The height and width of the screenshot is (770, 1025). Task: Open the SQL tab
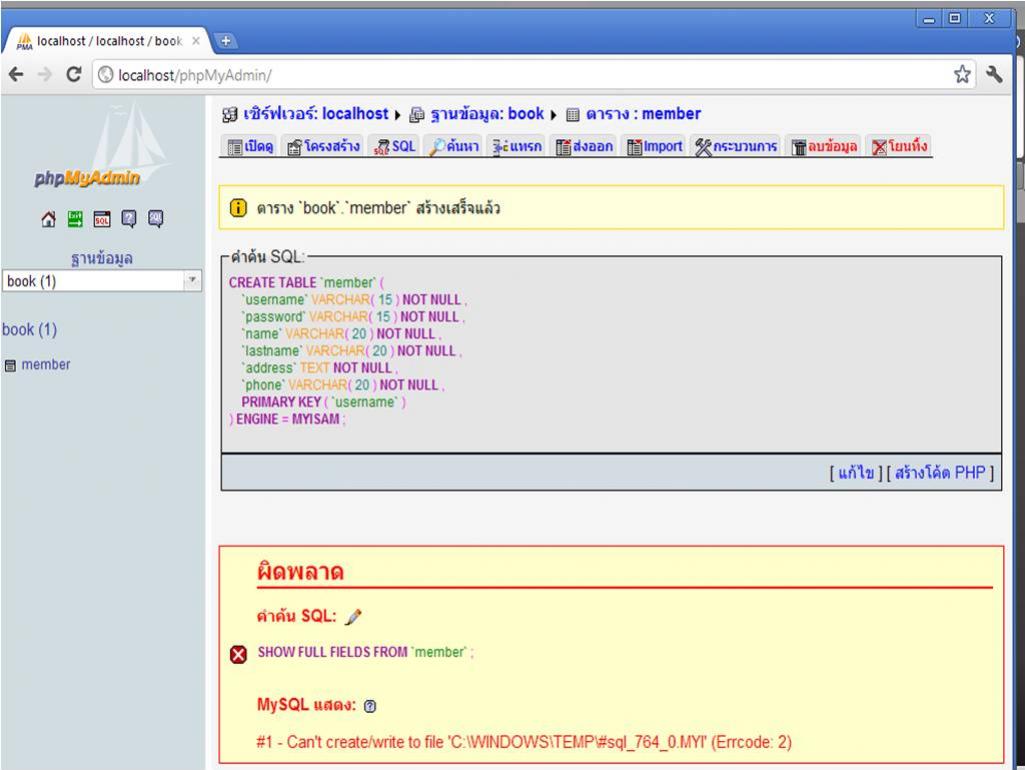[x=394, y=146]
